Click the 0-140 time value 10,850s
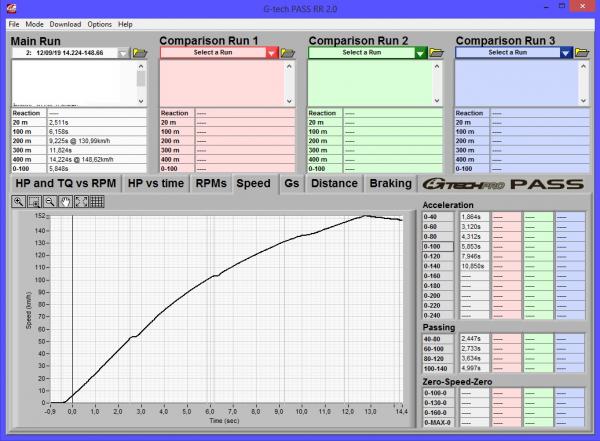 pyautogui.click(x=474, y=266)
